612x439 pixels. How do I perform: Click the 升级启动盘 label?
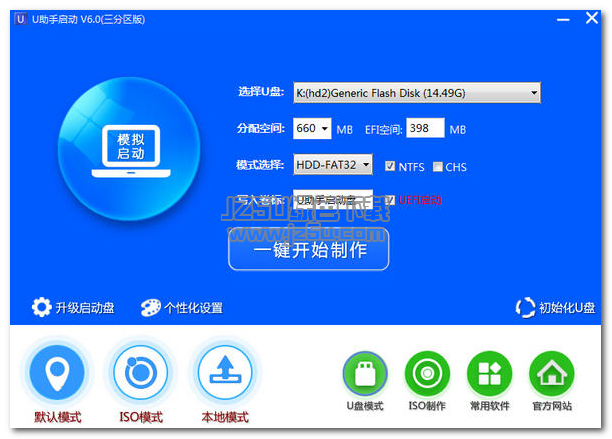pos(85,308)
